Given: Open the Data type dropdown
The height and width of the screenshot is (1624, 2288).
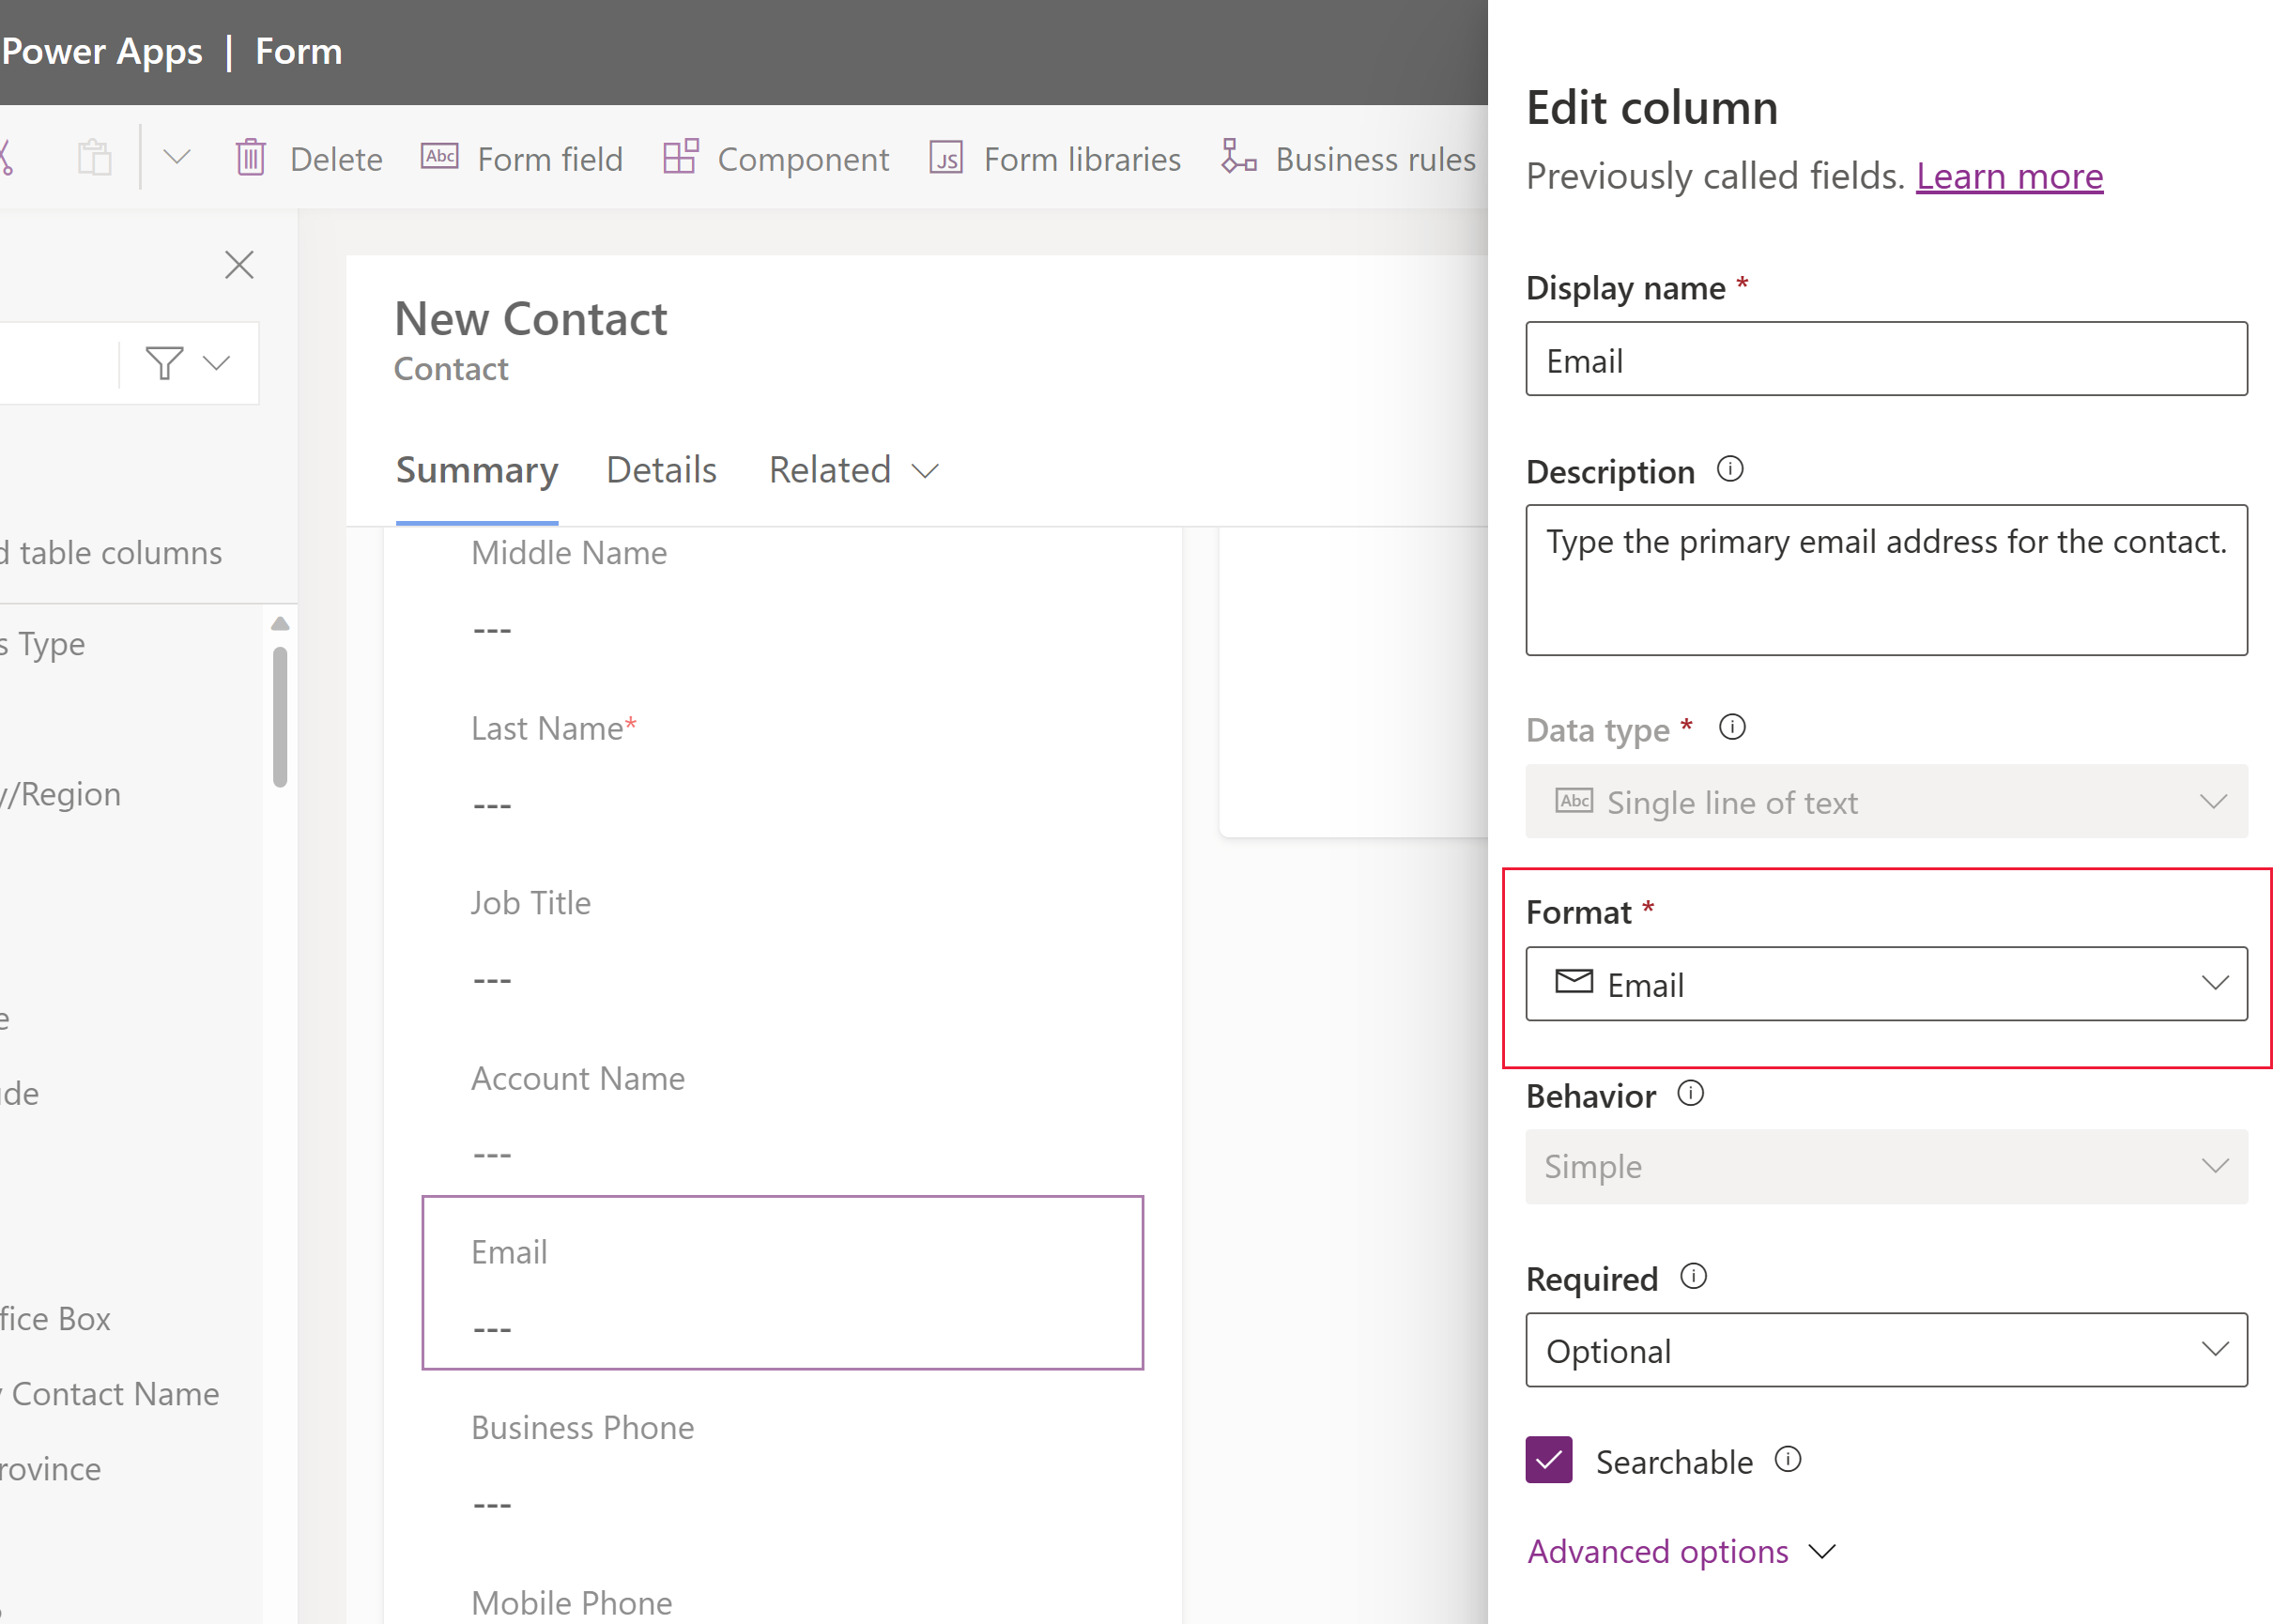Looking at the screenshot, I should [1889, 802].
